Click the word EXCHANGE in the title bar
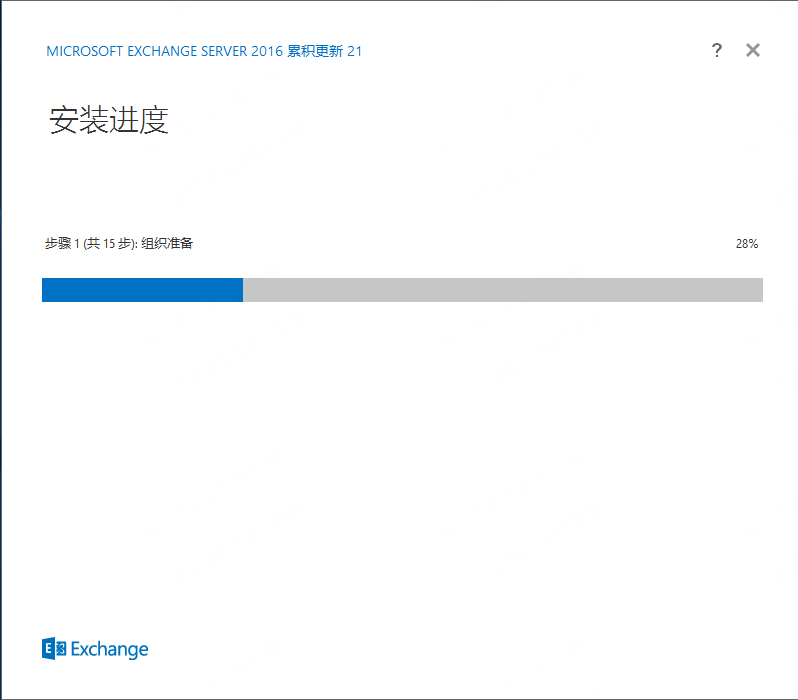 tap(163, 51)
